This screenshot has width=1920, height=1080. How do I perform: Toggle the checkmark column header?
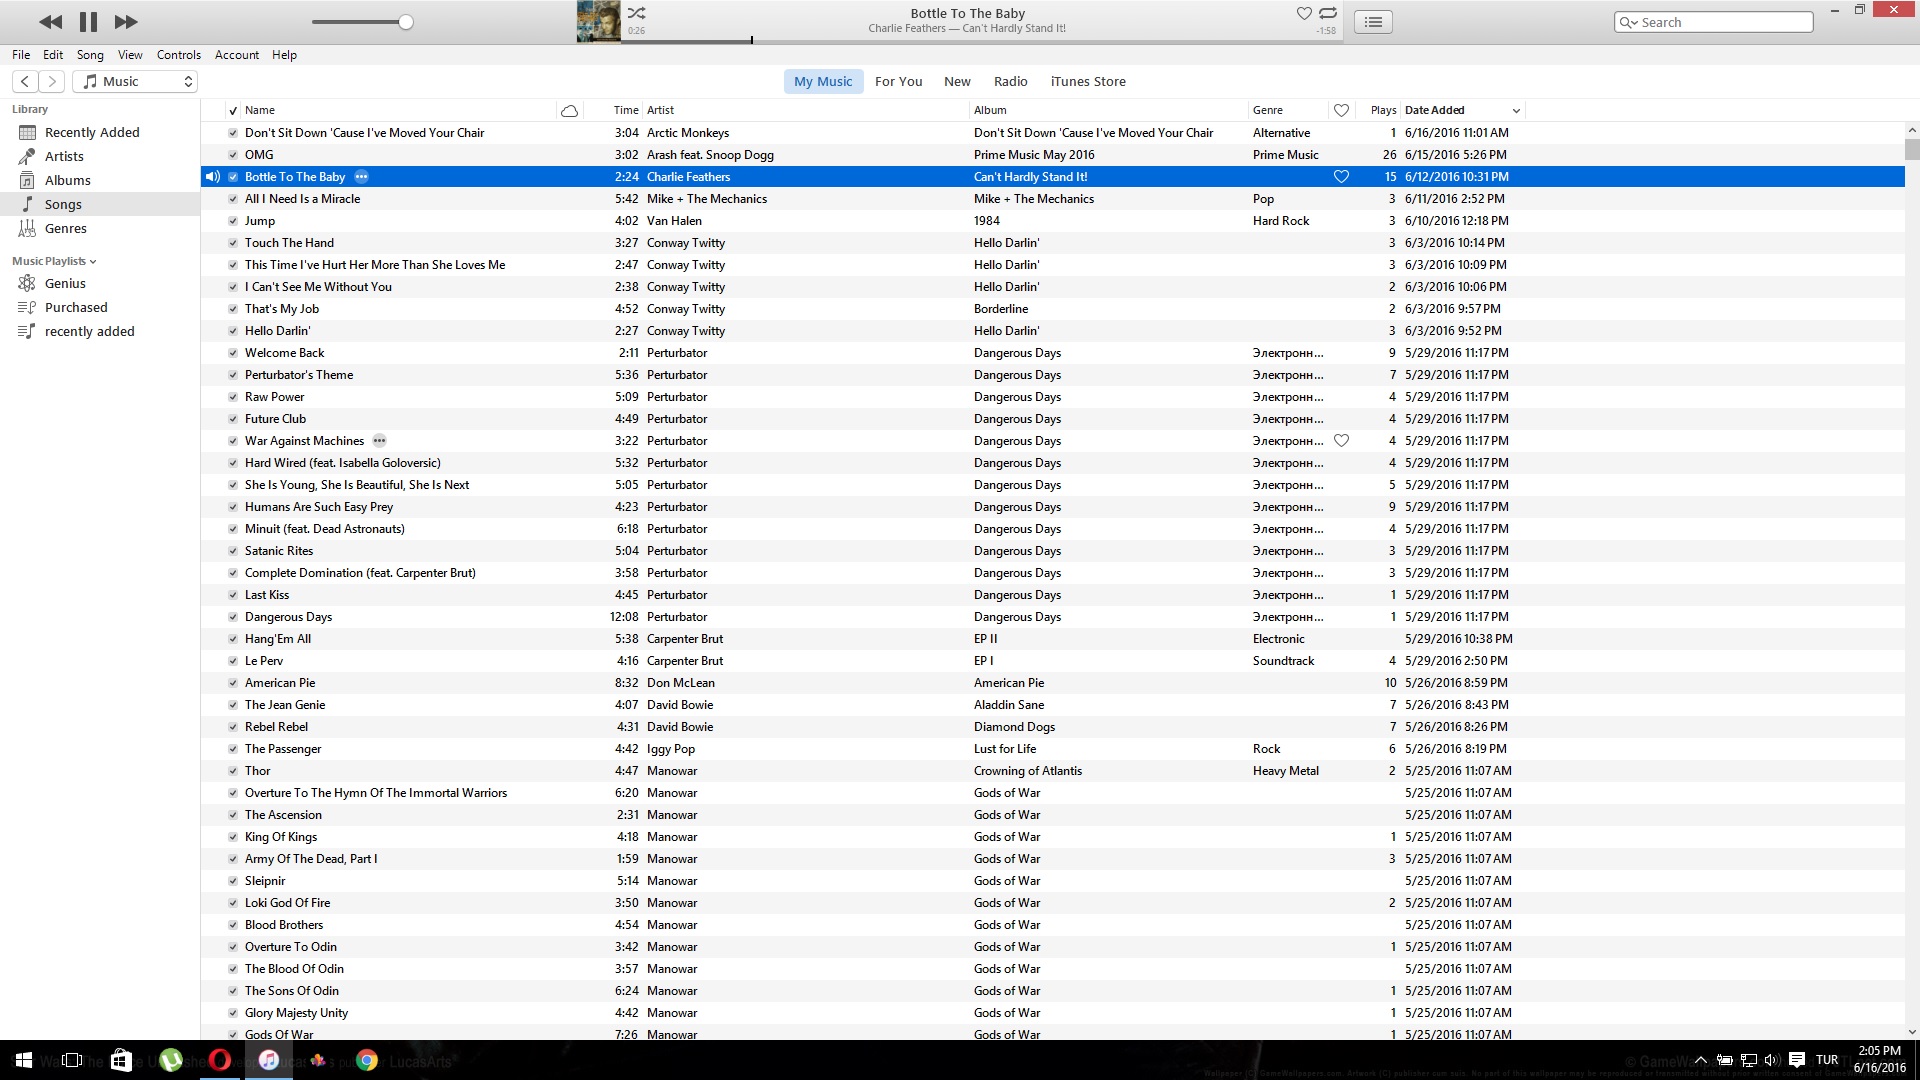233,111
